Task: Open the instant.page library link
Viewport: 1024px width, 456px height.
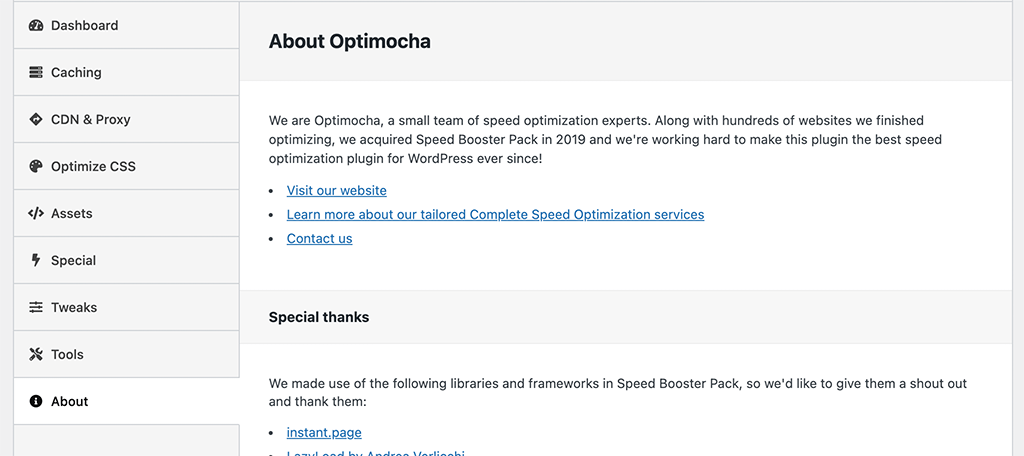Action: [324, 432]
